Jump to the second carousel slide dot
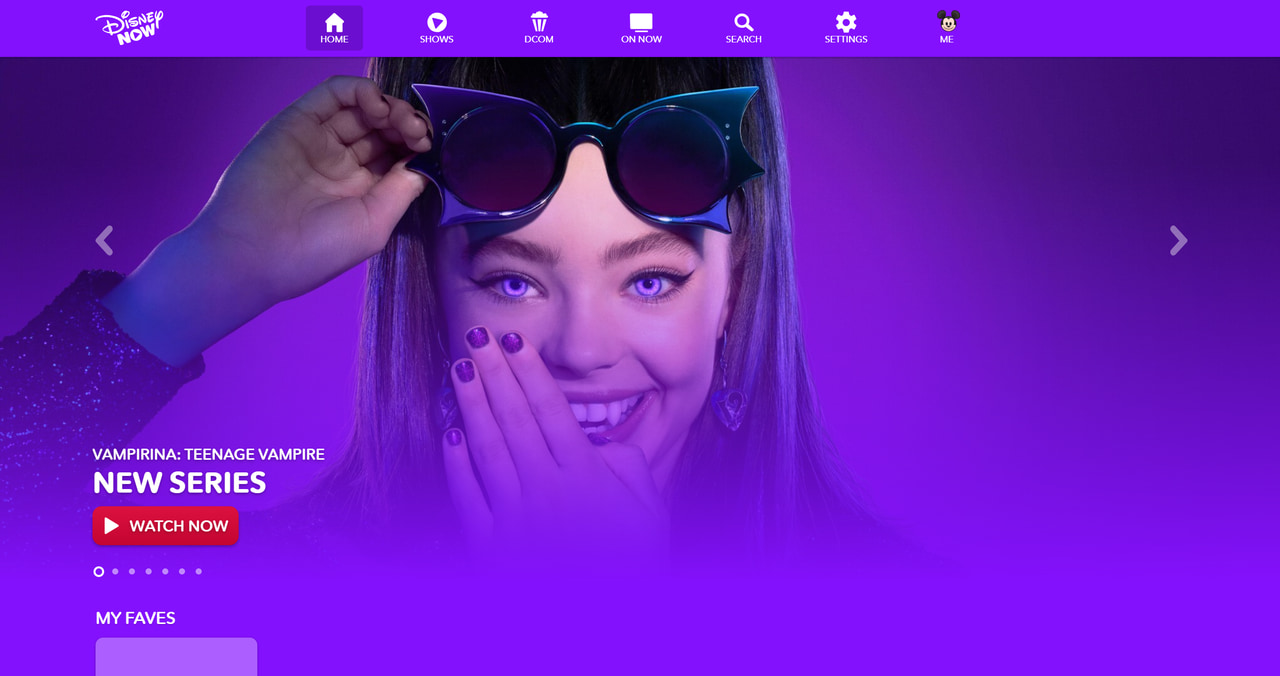 point(115,572)
